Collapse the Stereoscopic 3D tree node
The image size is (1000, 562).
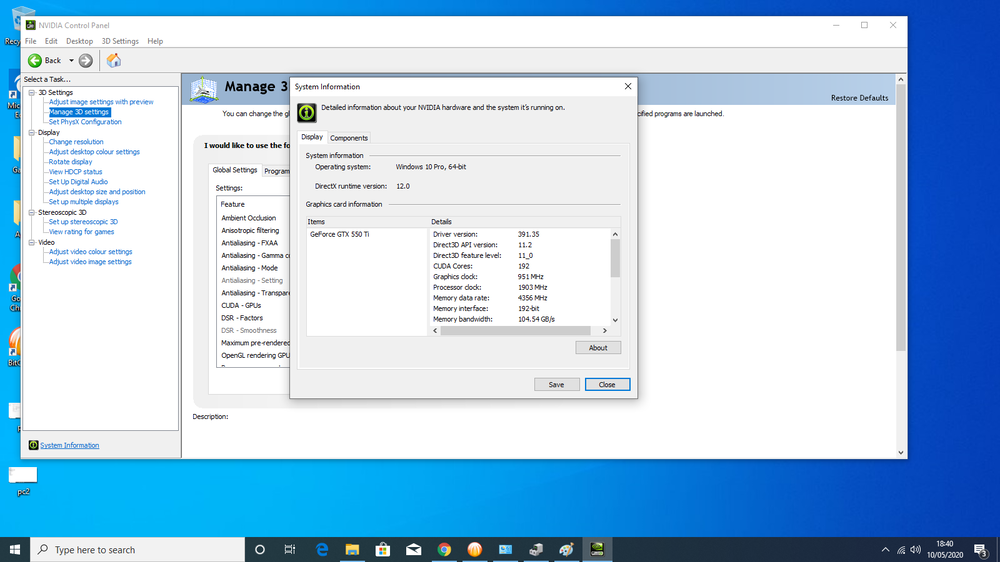31,212
